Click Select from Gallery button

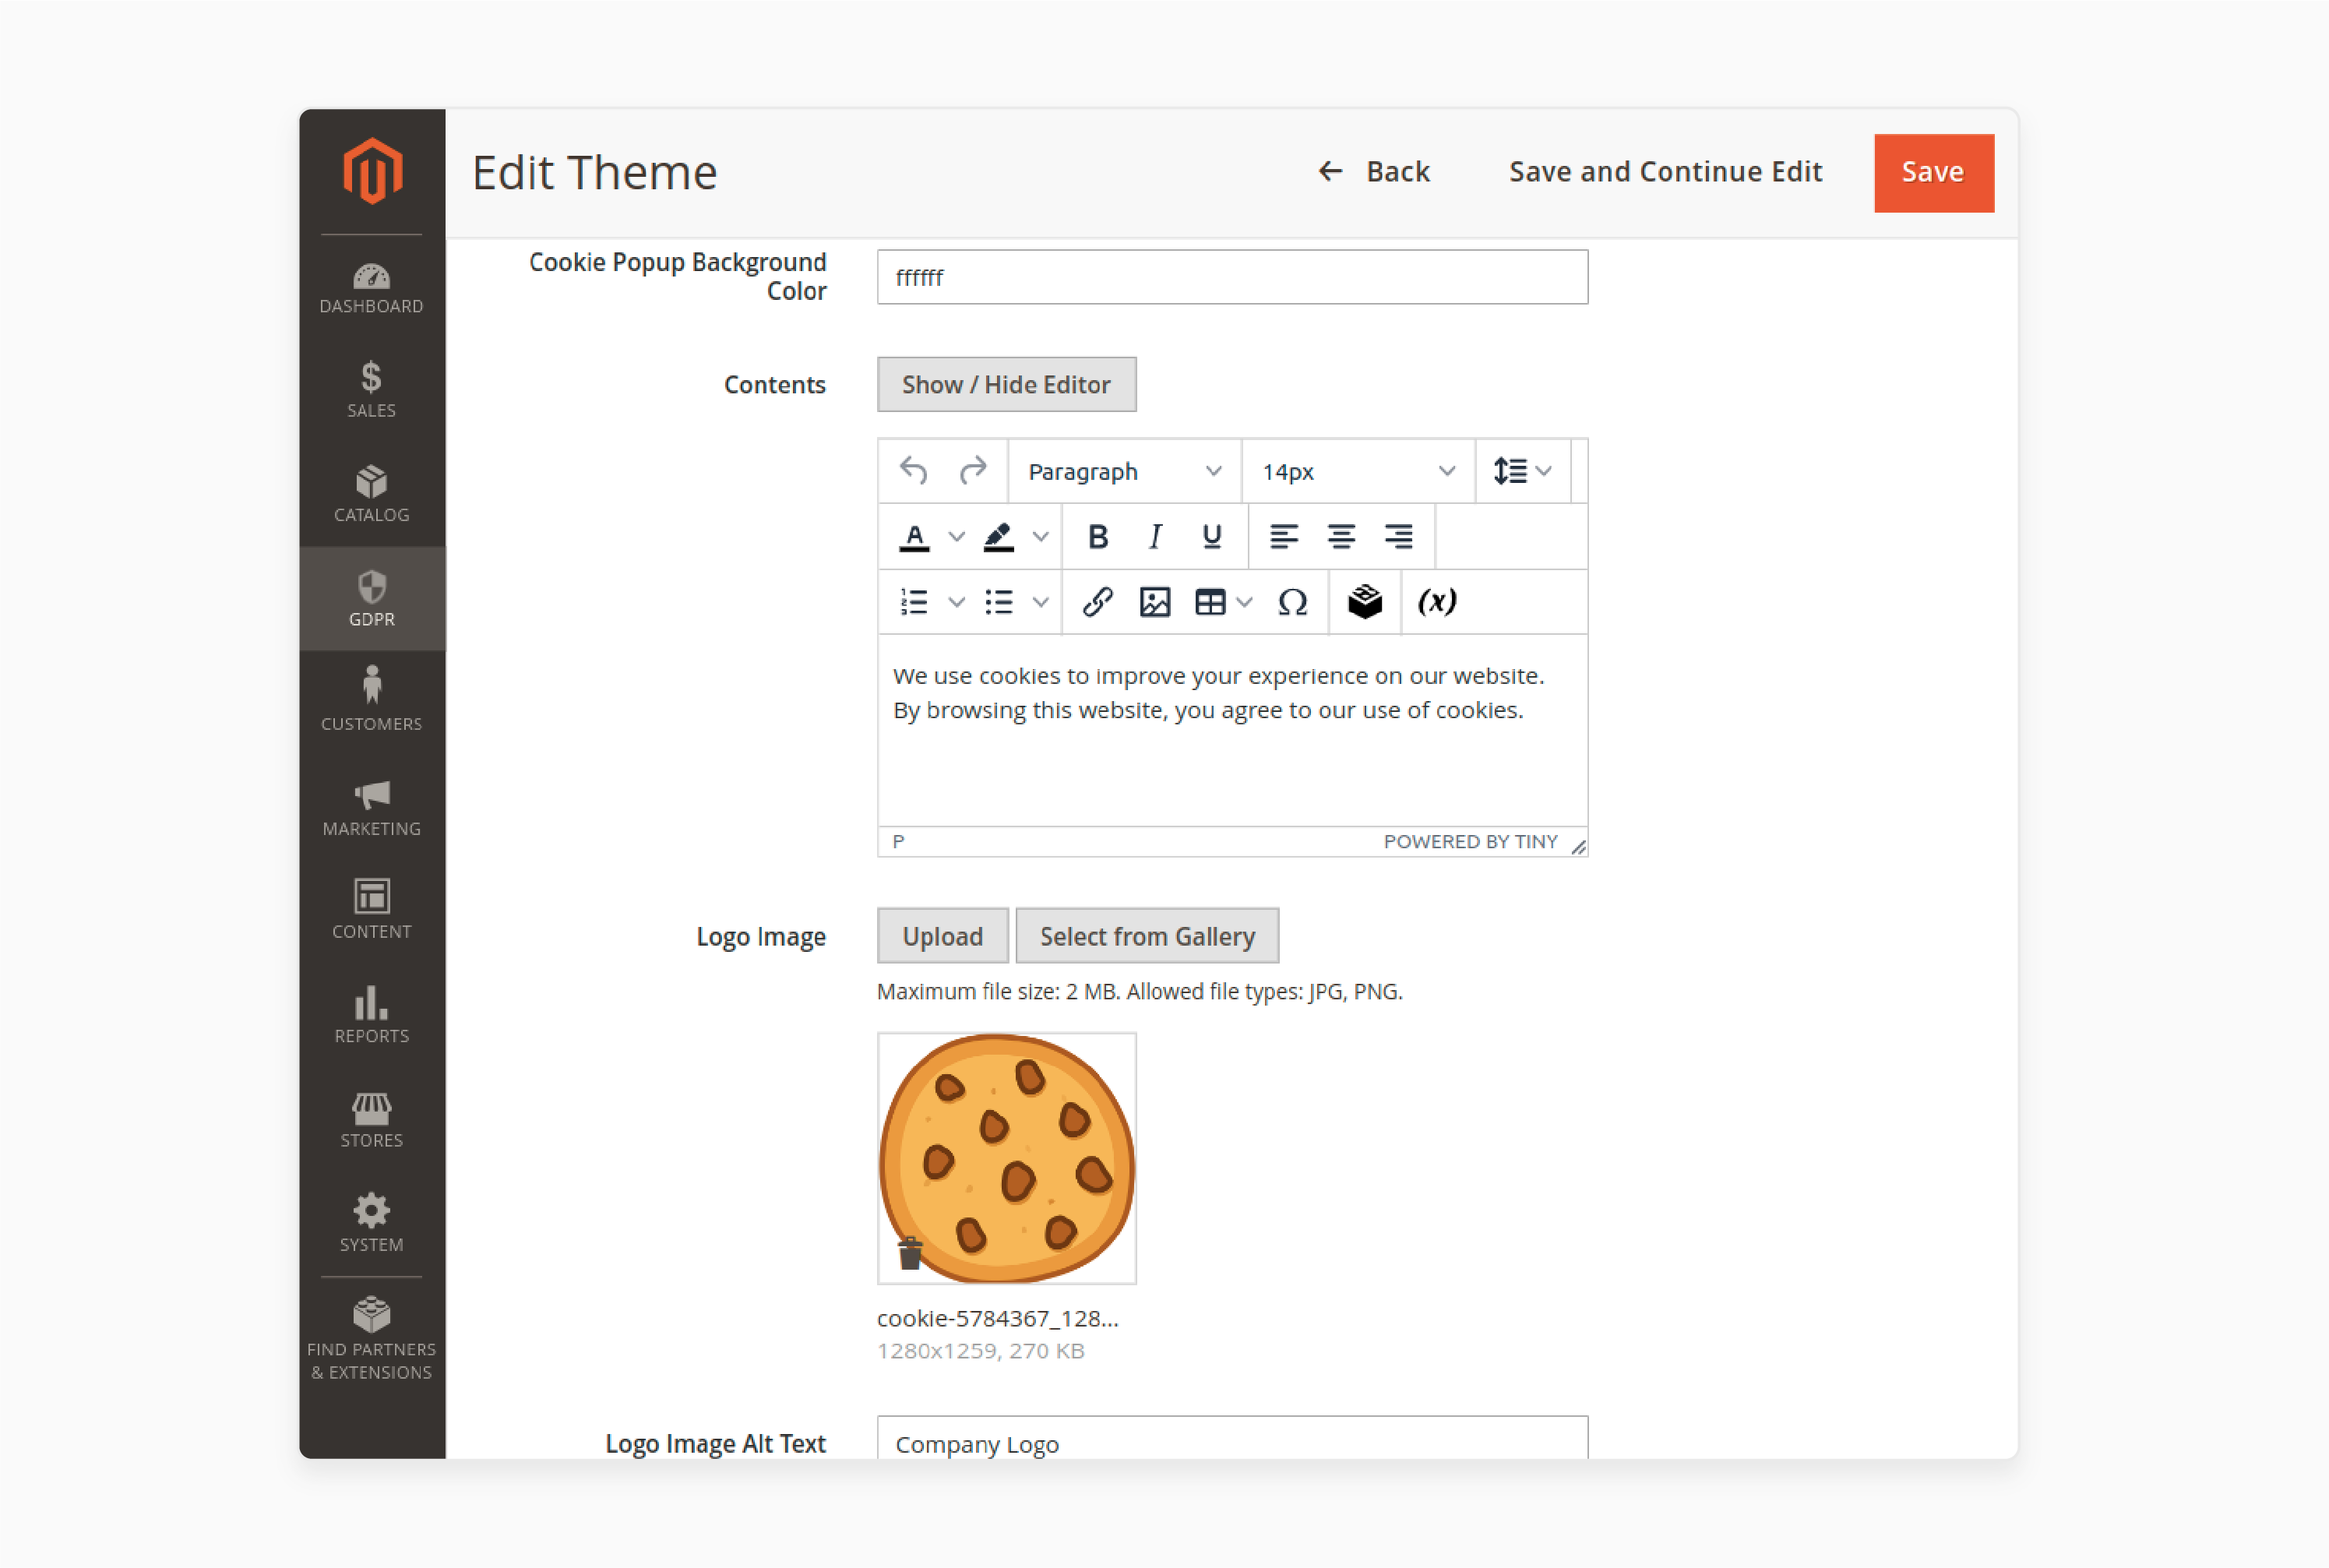click(1147, 936)
